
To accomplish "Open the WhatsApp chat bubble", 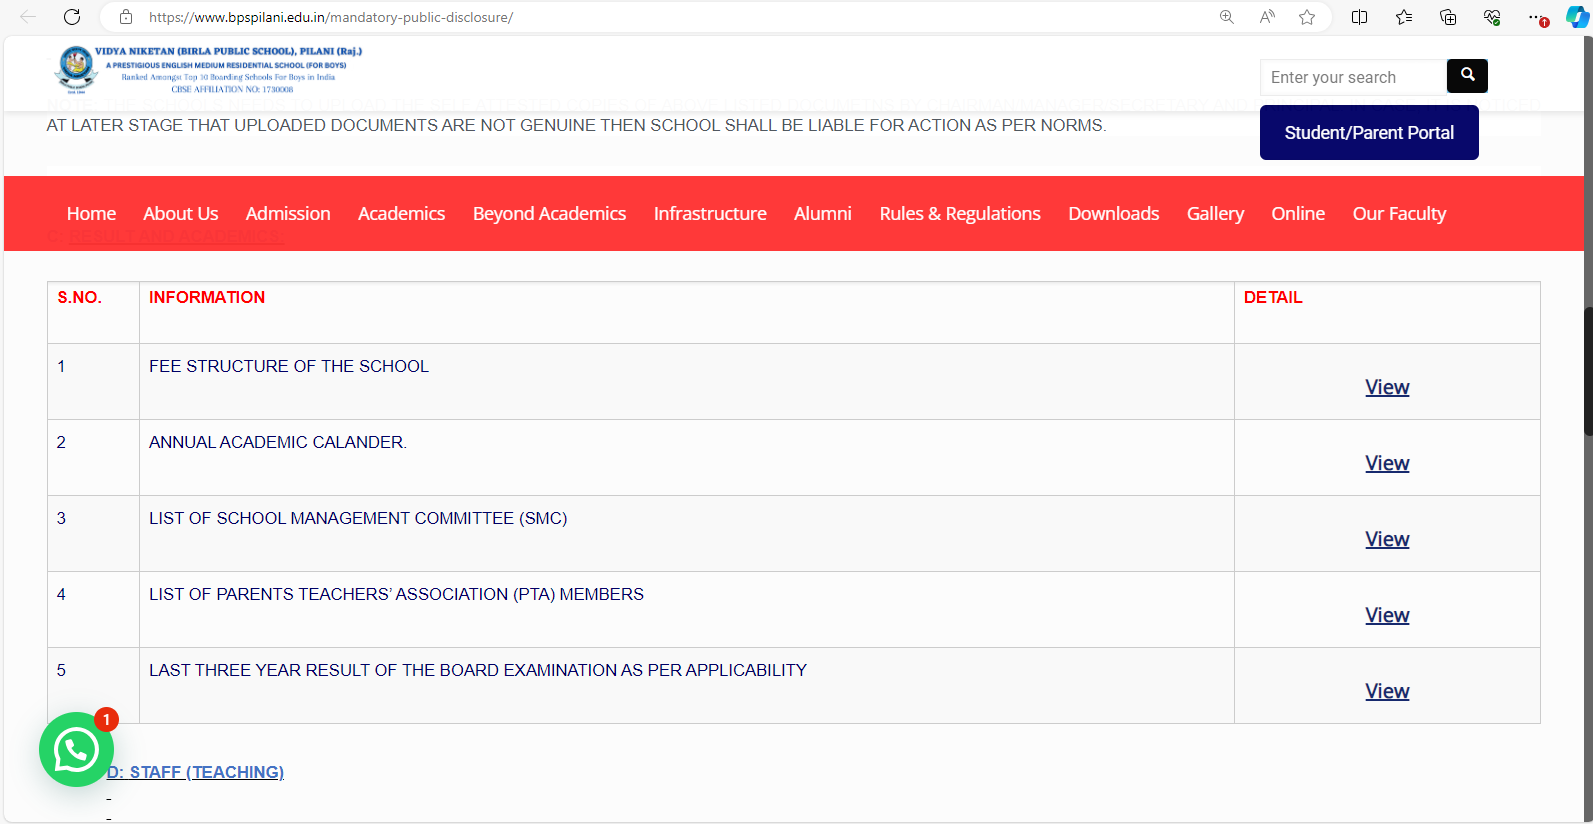I will pos(76,749).
